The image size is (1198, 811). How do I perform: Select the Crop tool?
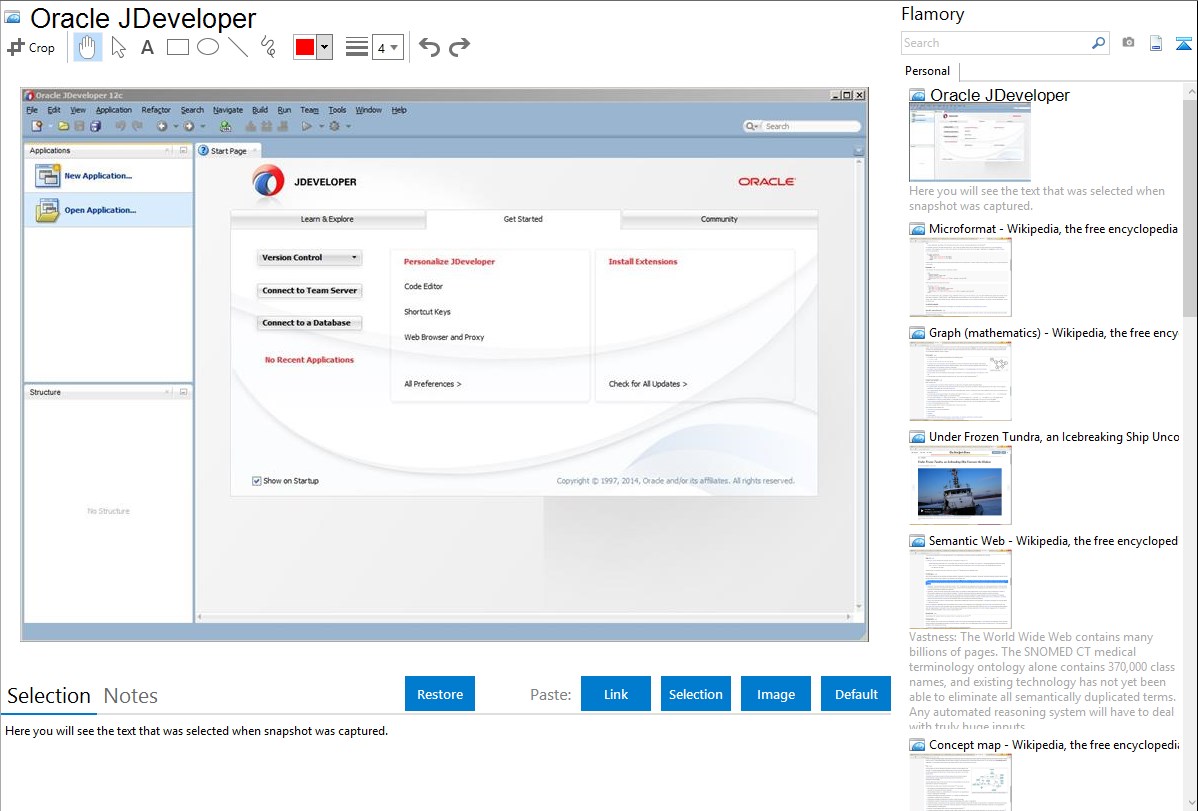point(31,47)
